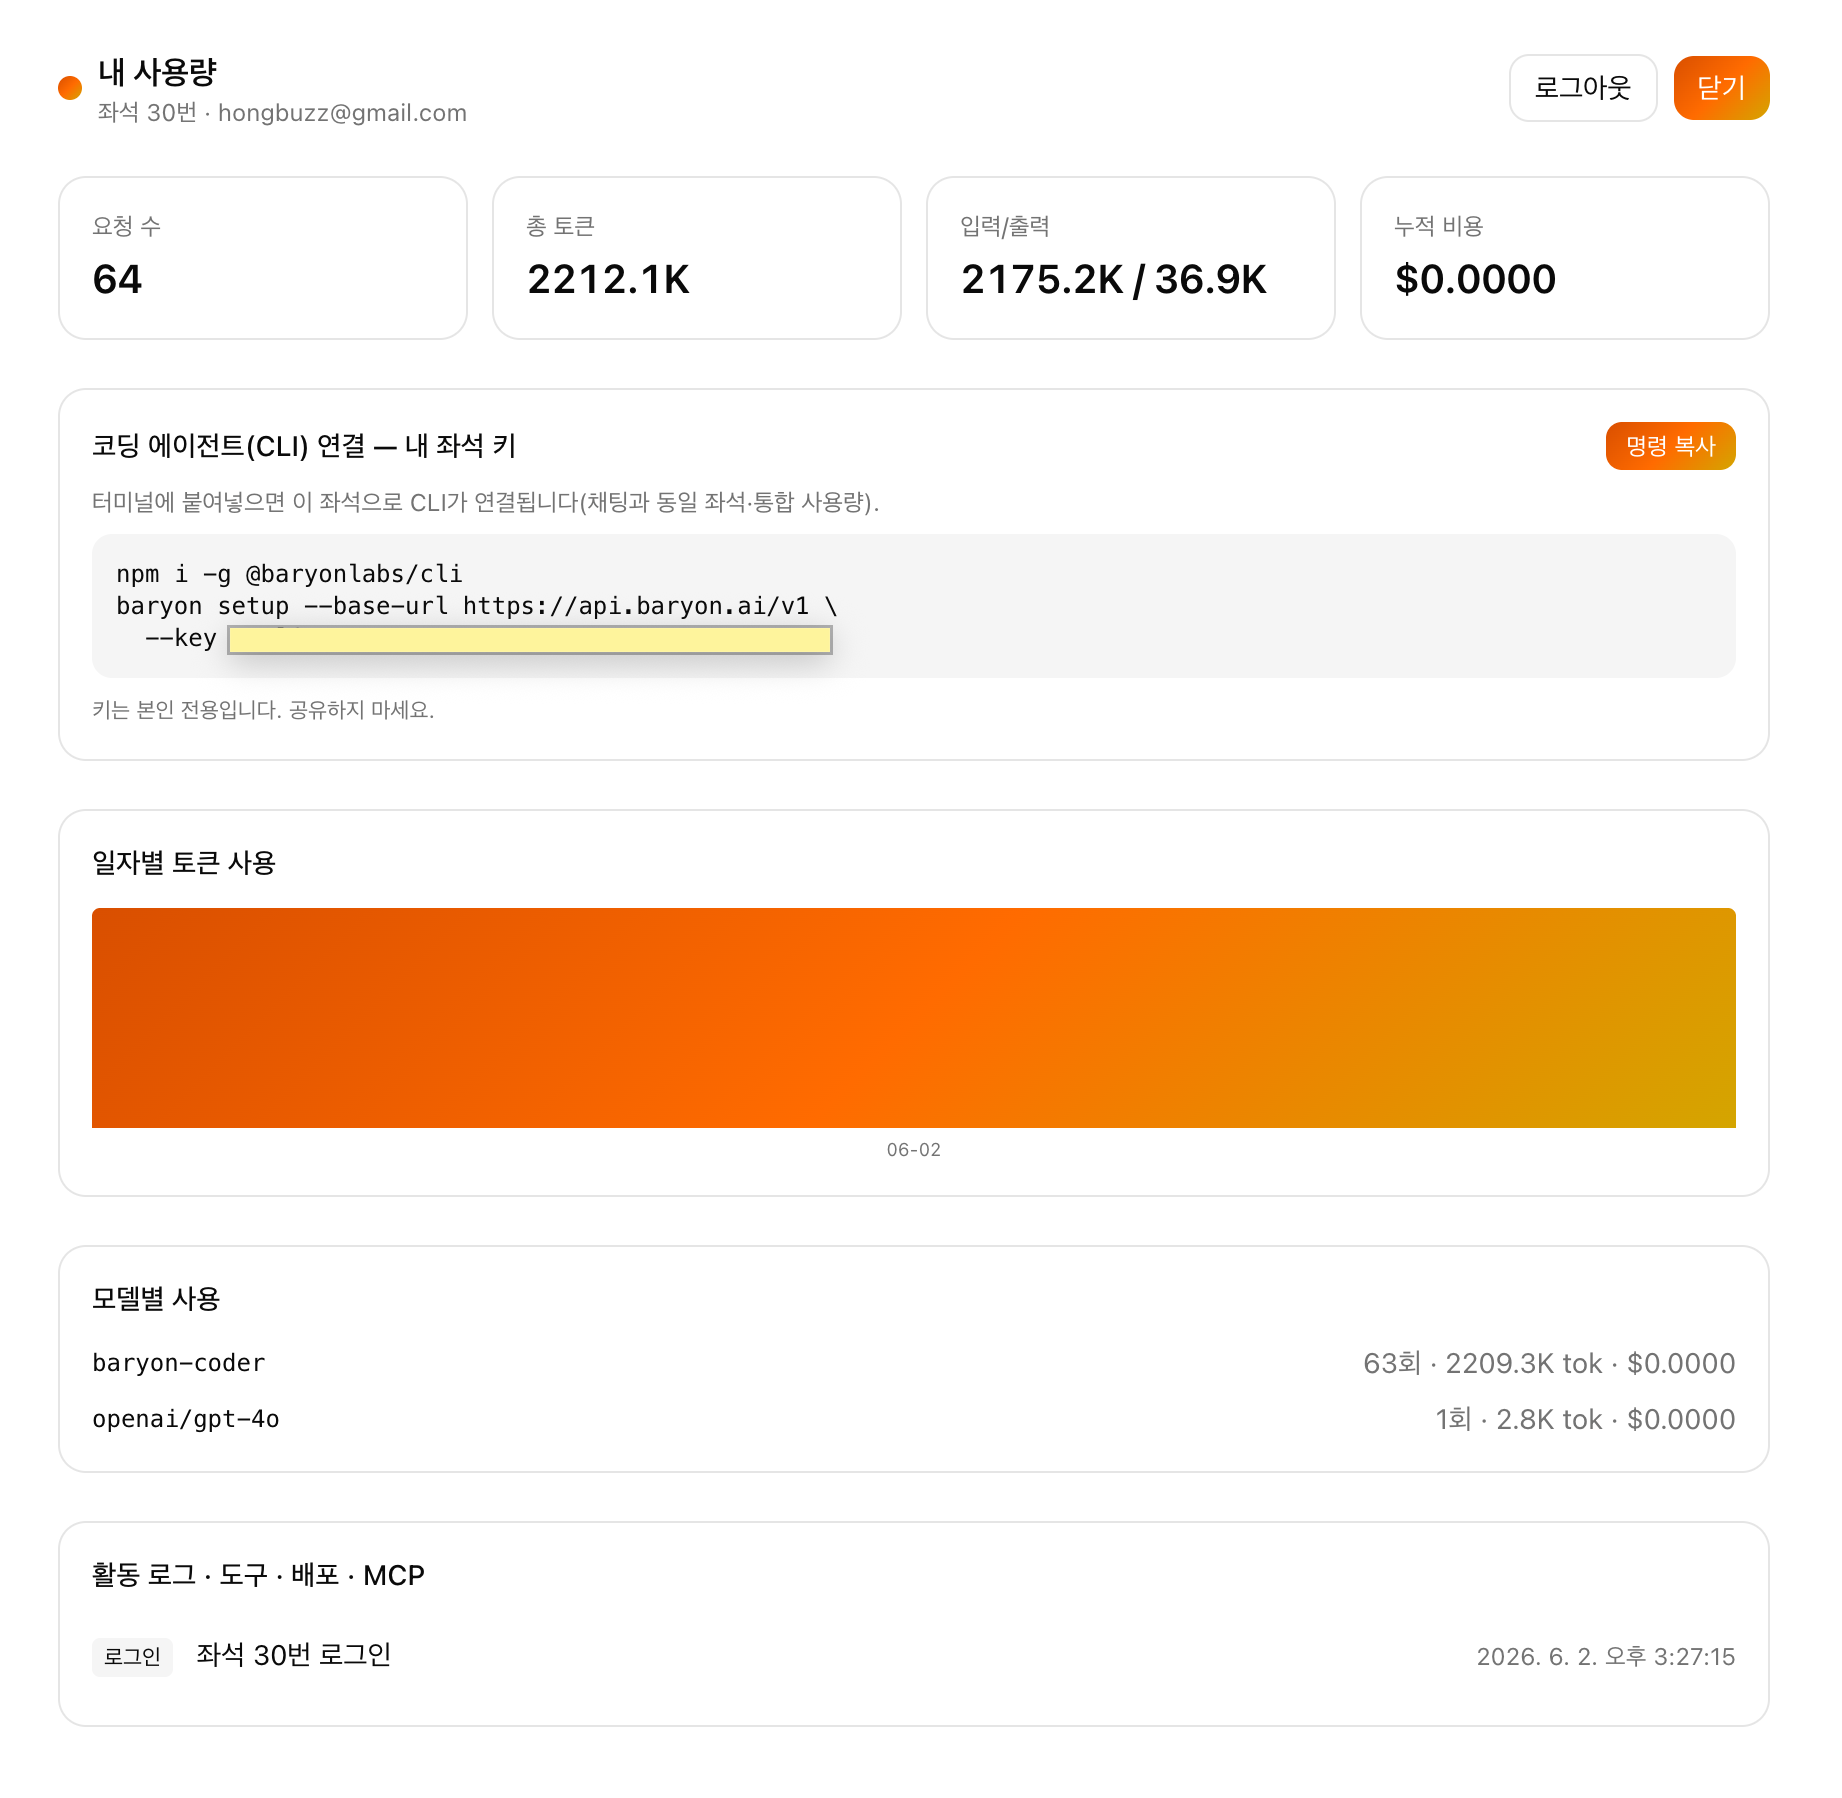
Task: Click the 06-02 daily token usage bar
Action: point(913,1018)
